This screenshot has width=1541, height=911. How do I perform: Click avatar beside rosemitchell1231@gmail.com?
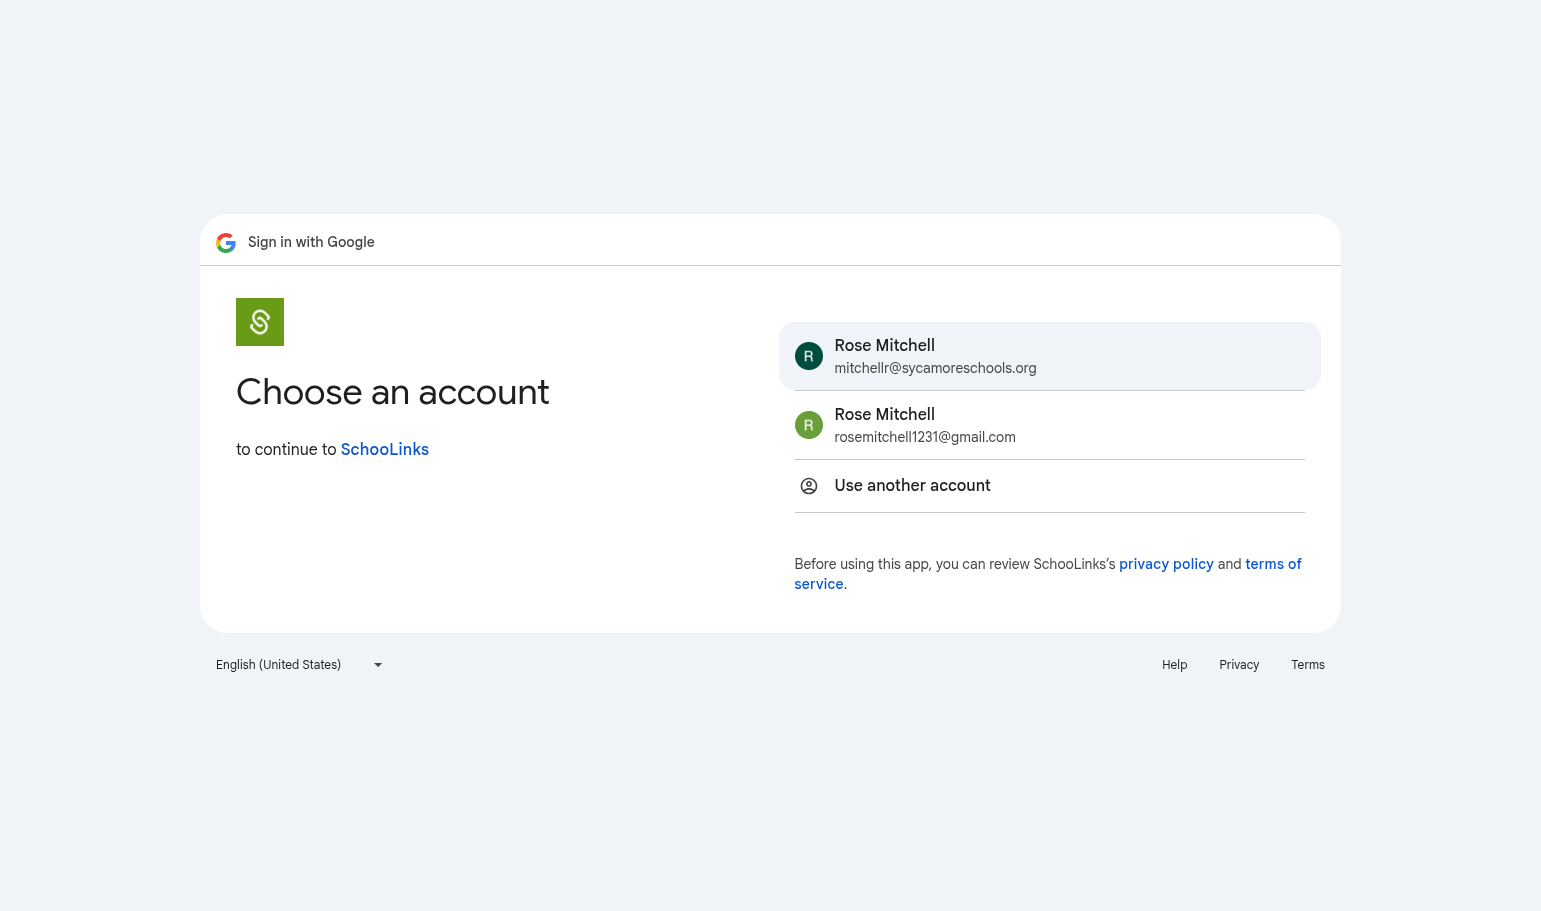tap(809, 425)
